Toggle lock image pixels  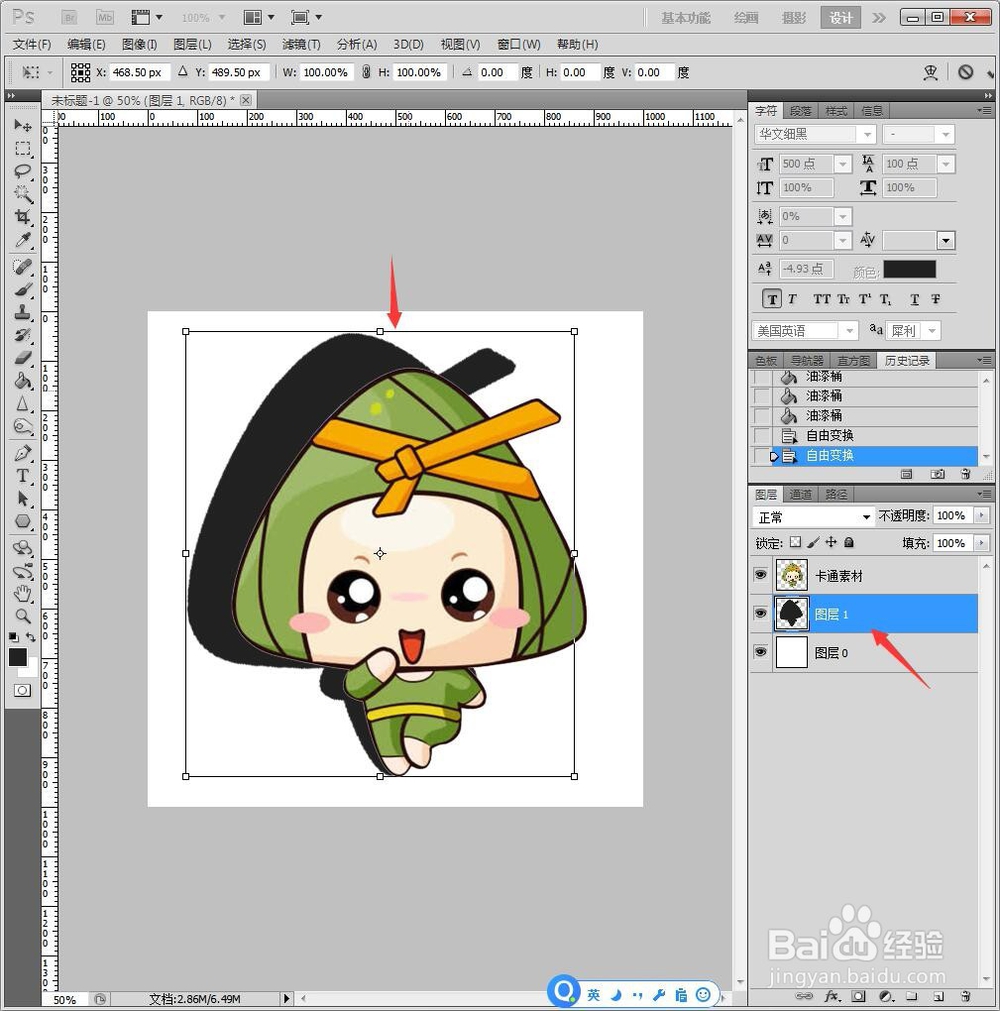point(813,542)
